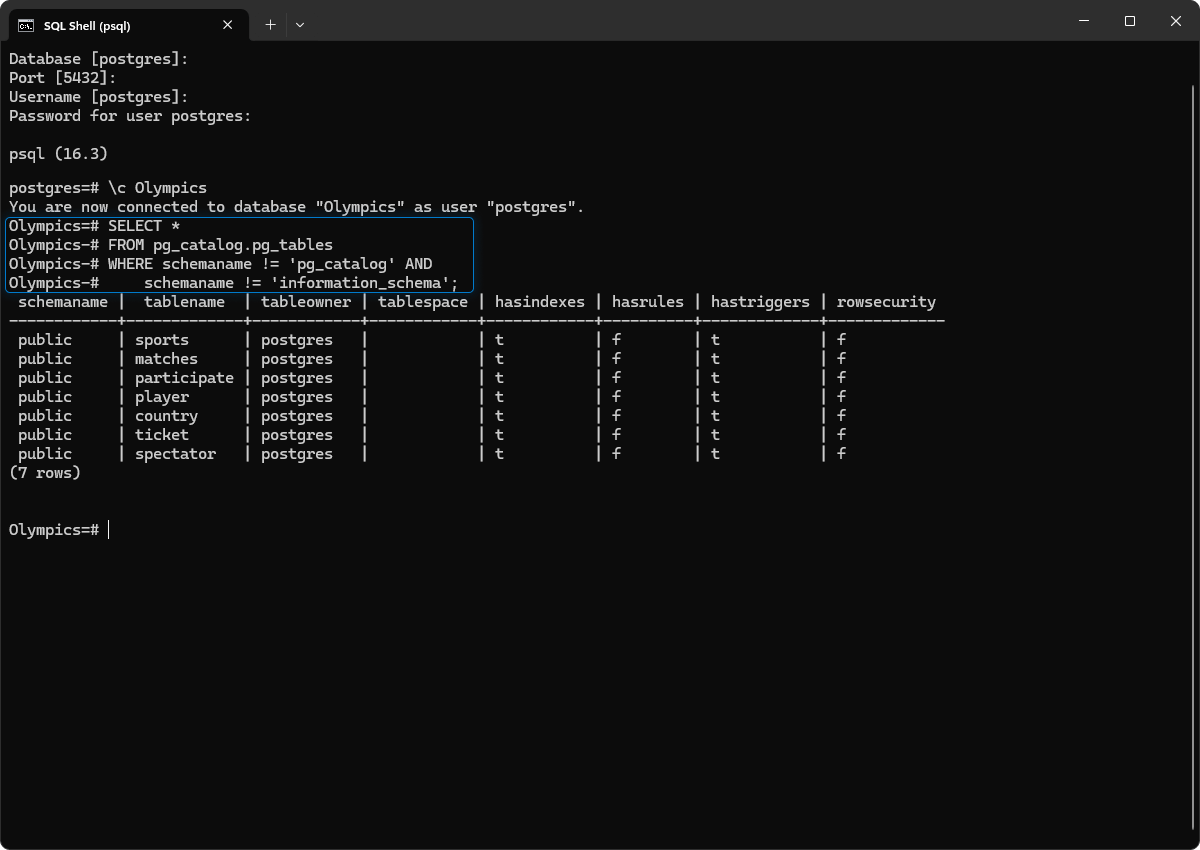Select the 'country' table name
Viewport: 1200px width, 850px height.
coord(166,415)
